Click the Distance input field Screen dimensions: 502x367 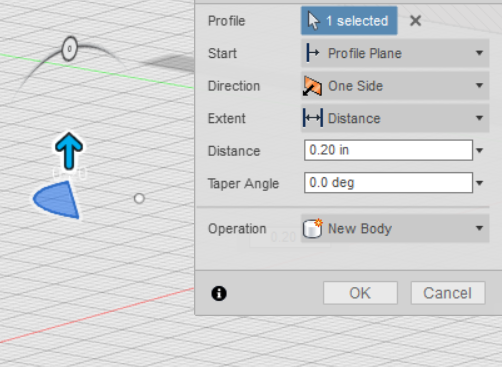click(x=388, y=150)
